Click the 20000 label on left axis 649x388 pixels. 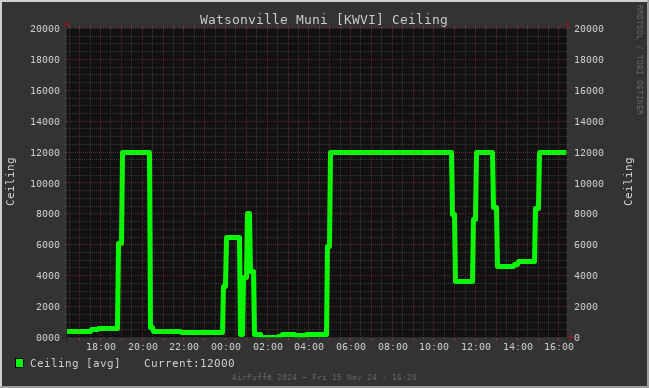[45, 29]
